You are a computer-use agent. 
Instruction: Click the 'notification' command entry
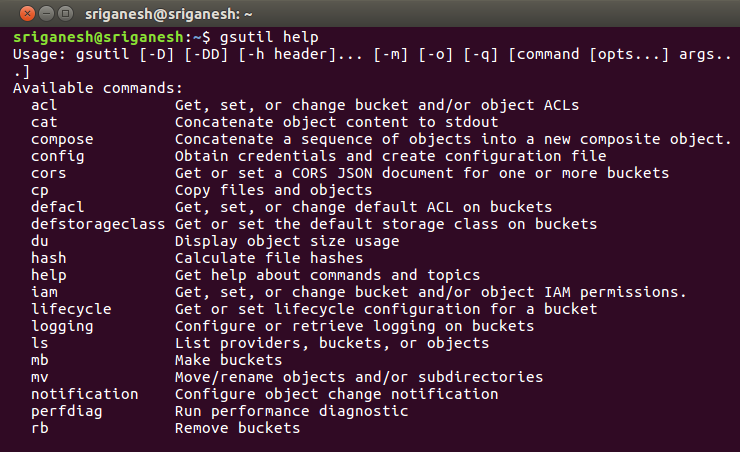[85, 394]
